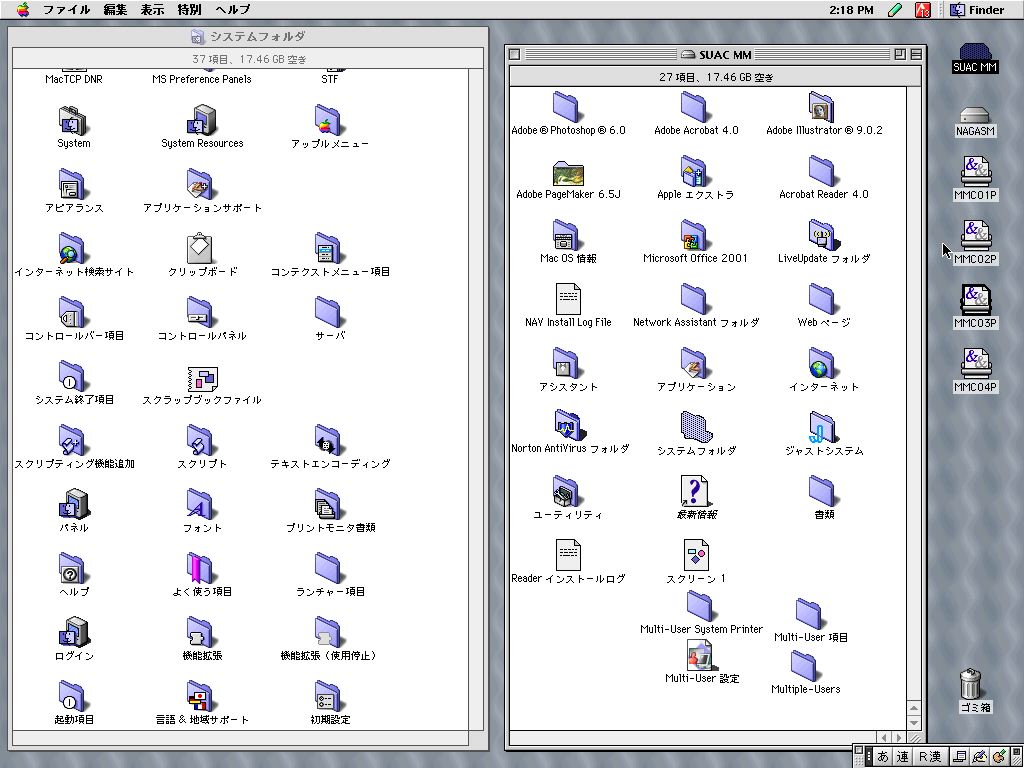Click the SUAC MM window zoom box
1024x768 pixels.
click(901, 54)
